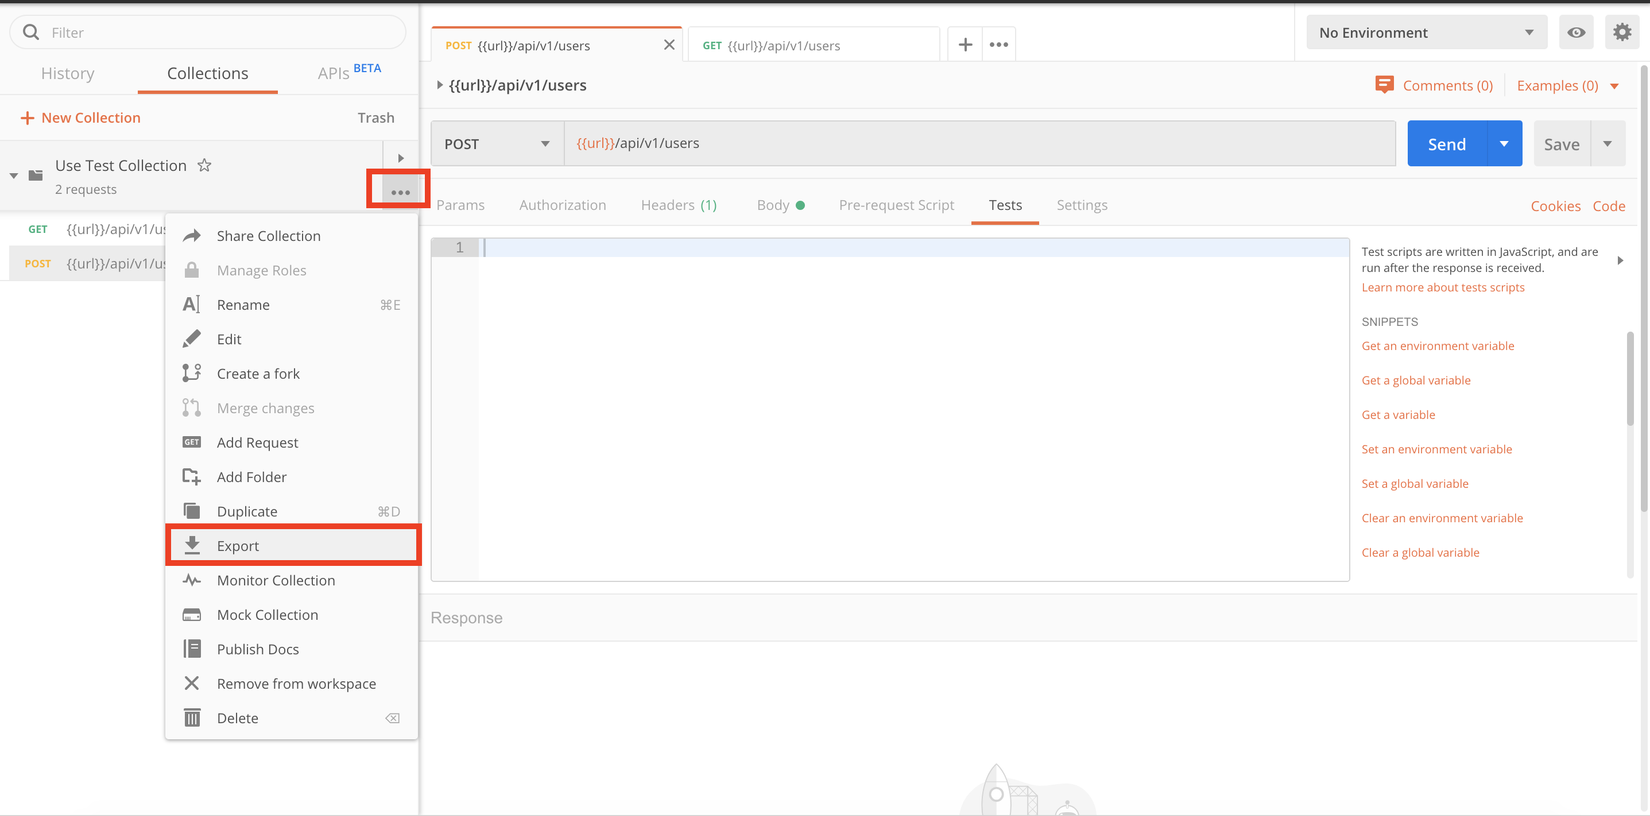The height and width of the screenshot is (816, 1650).
Task: Click the Save button
Action: tap(1561, 144)
